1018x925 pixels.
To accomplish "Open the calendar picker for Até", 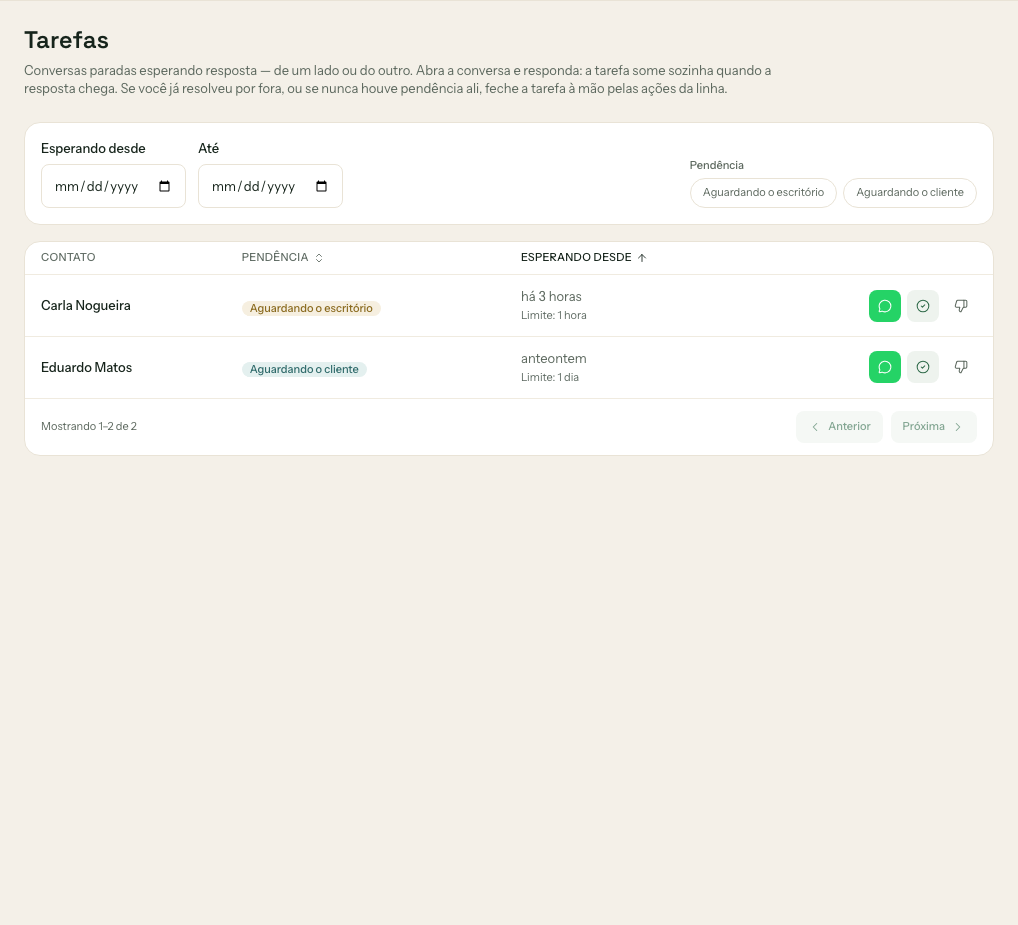I will click(x=321, y=186).
